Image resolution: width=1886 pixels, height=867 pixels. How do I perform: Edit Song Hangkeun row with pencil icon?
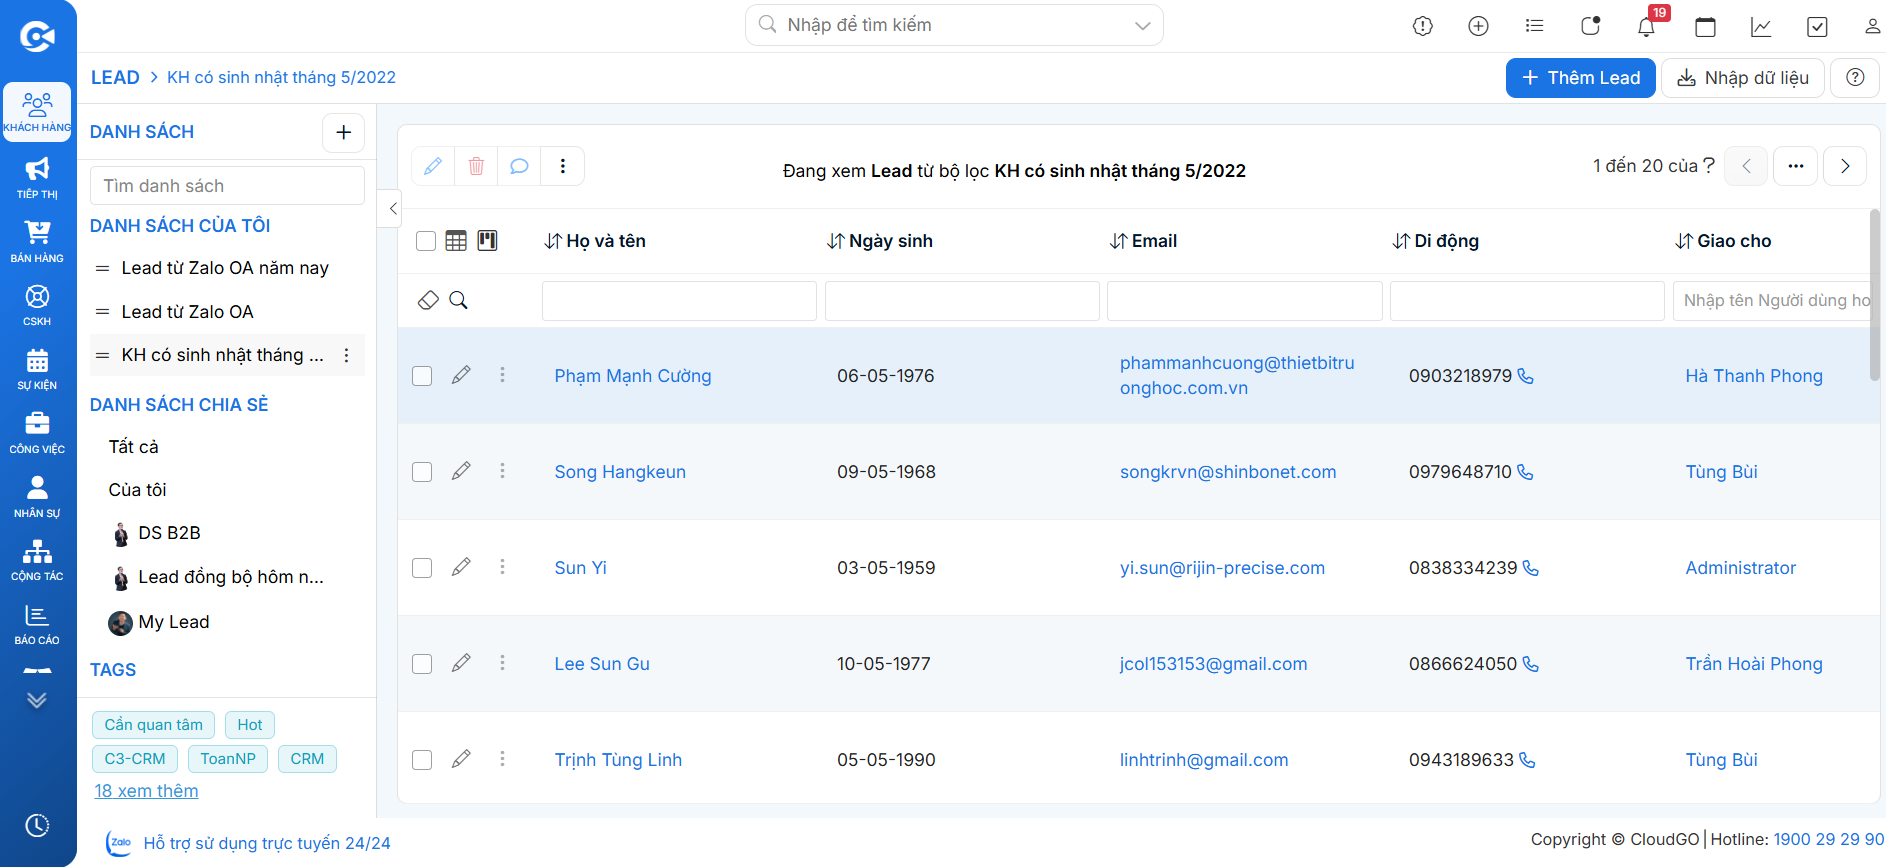(x=461, y=471)
